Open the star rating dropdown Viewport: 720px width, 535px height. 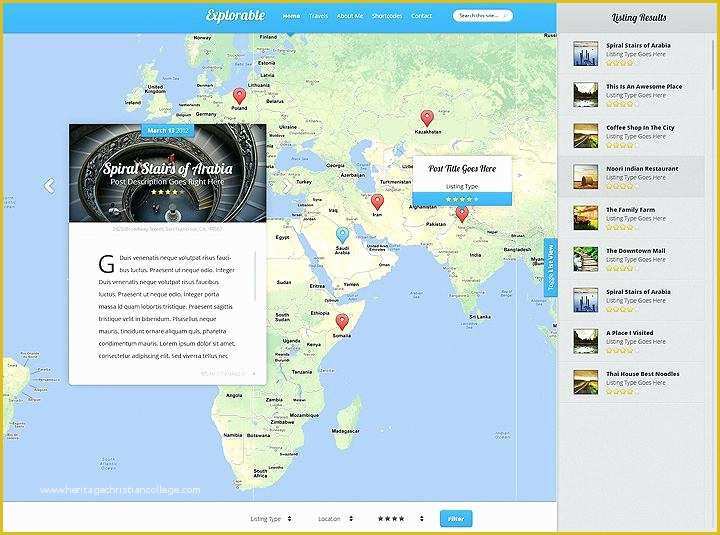coord(400,518)
